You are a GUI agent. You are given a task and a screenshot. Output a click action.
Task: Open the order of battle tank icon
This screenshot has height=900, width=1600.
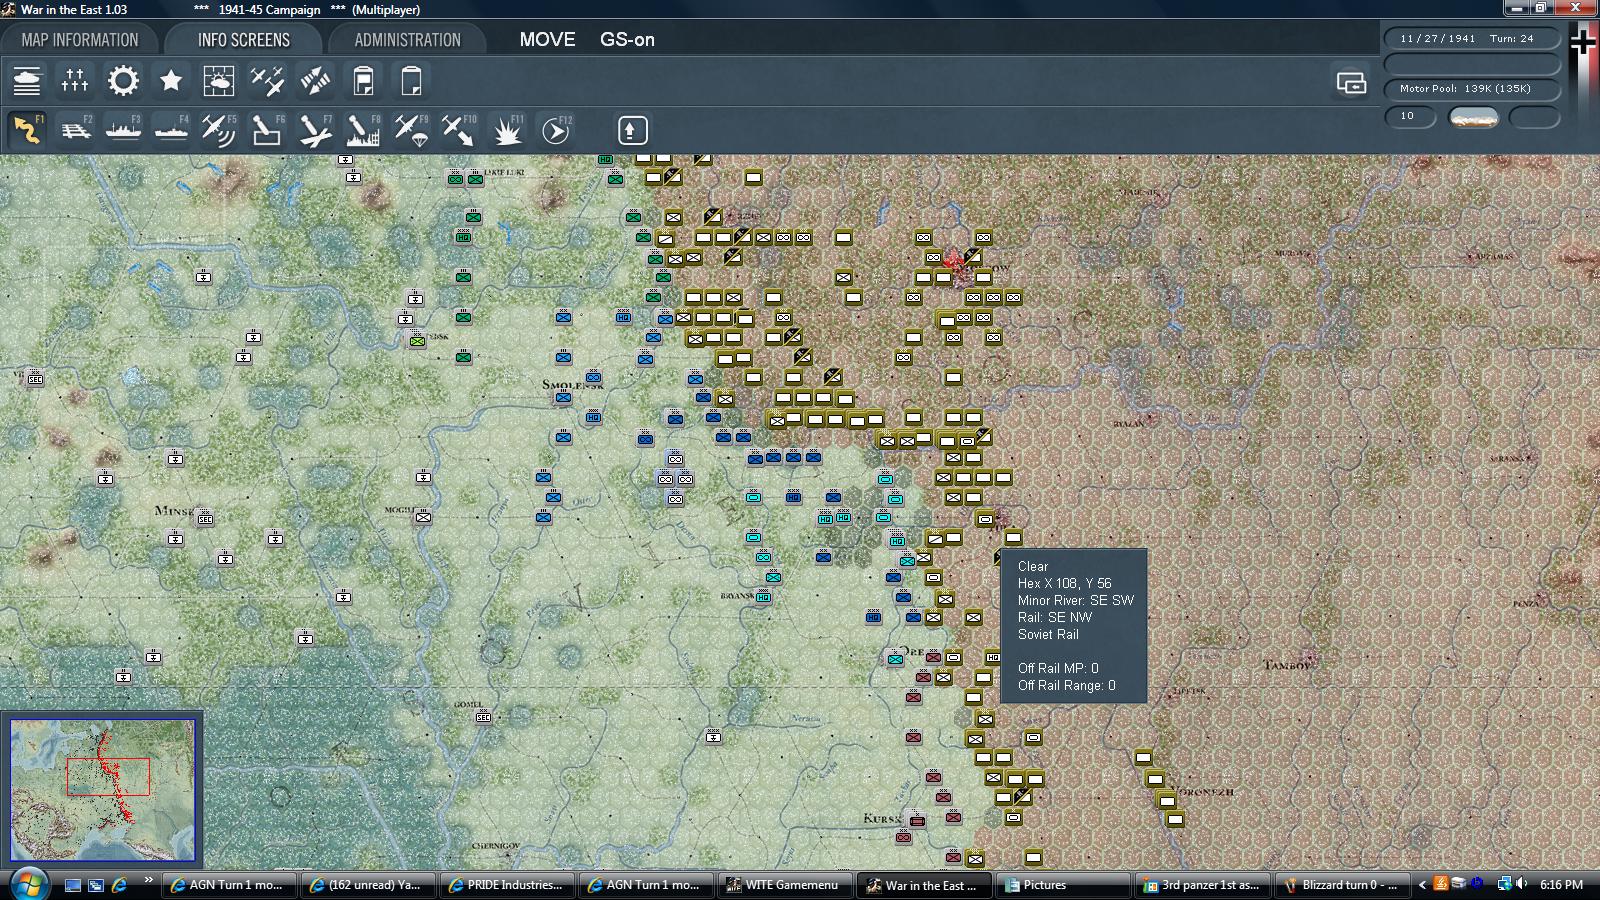pyautogui.click(x=27, y=81)
